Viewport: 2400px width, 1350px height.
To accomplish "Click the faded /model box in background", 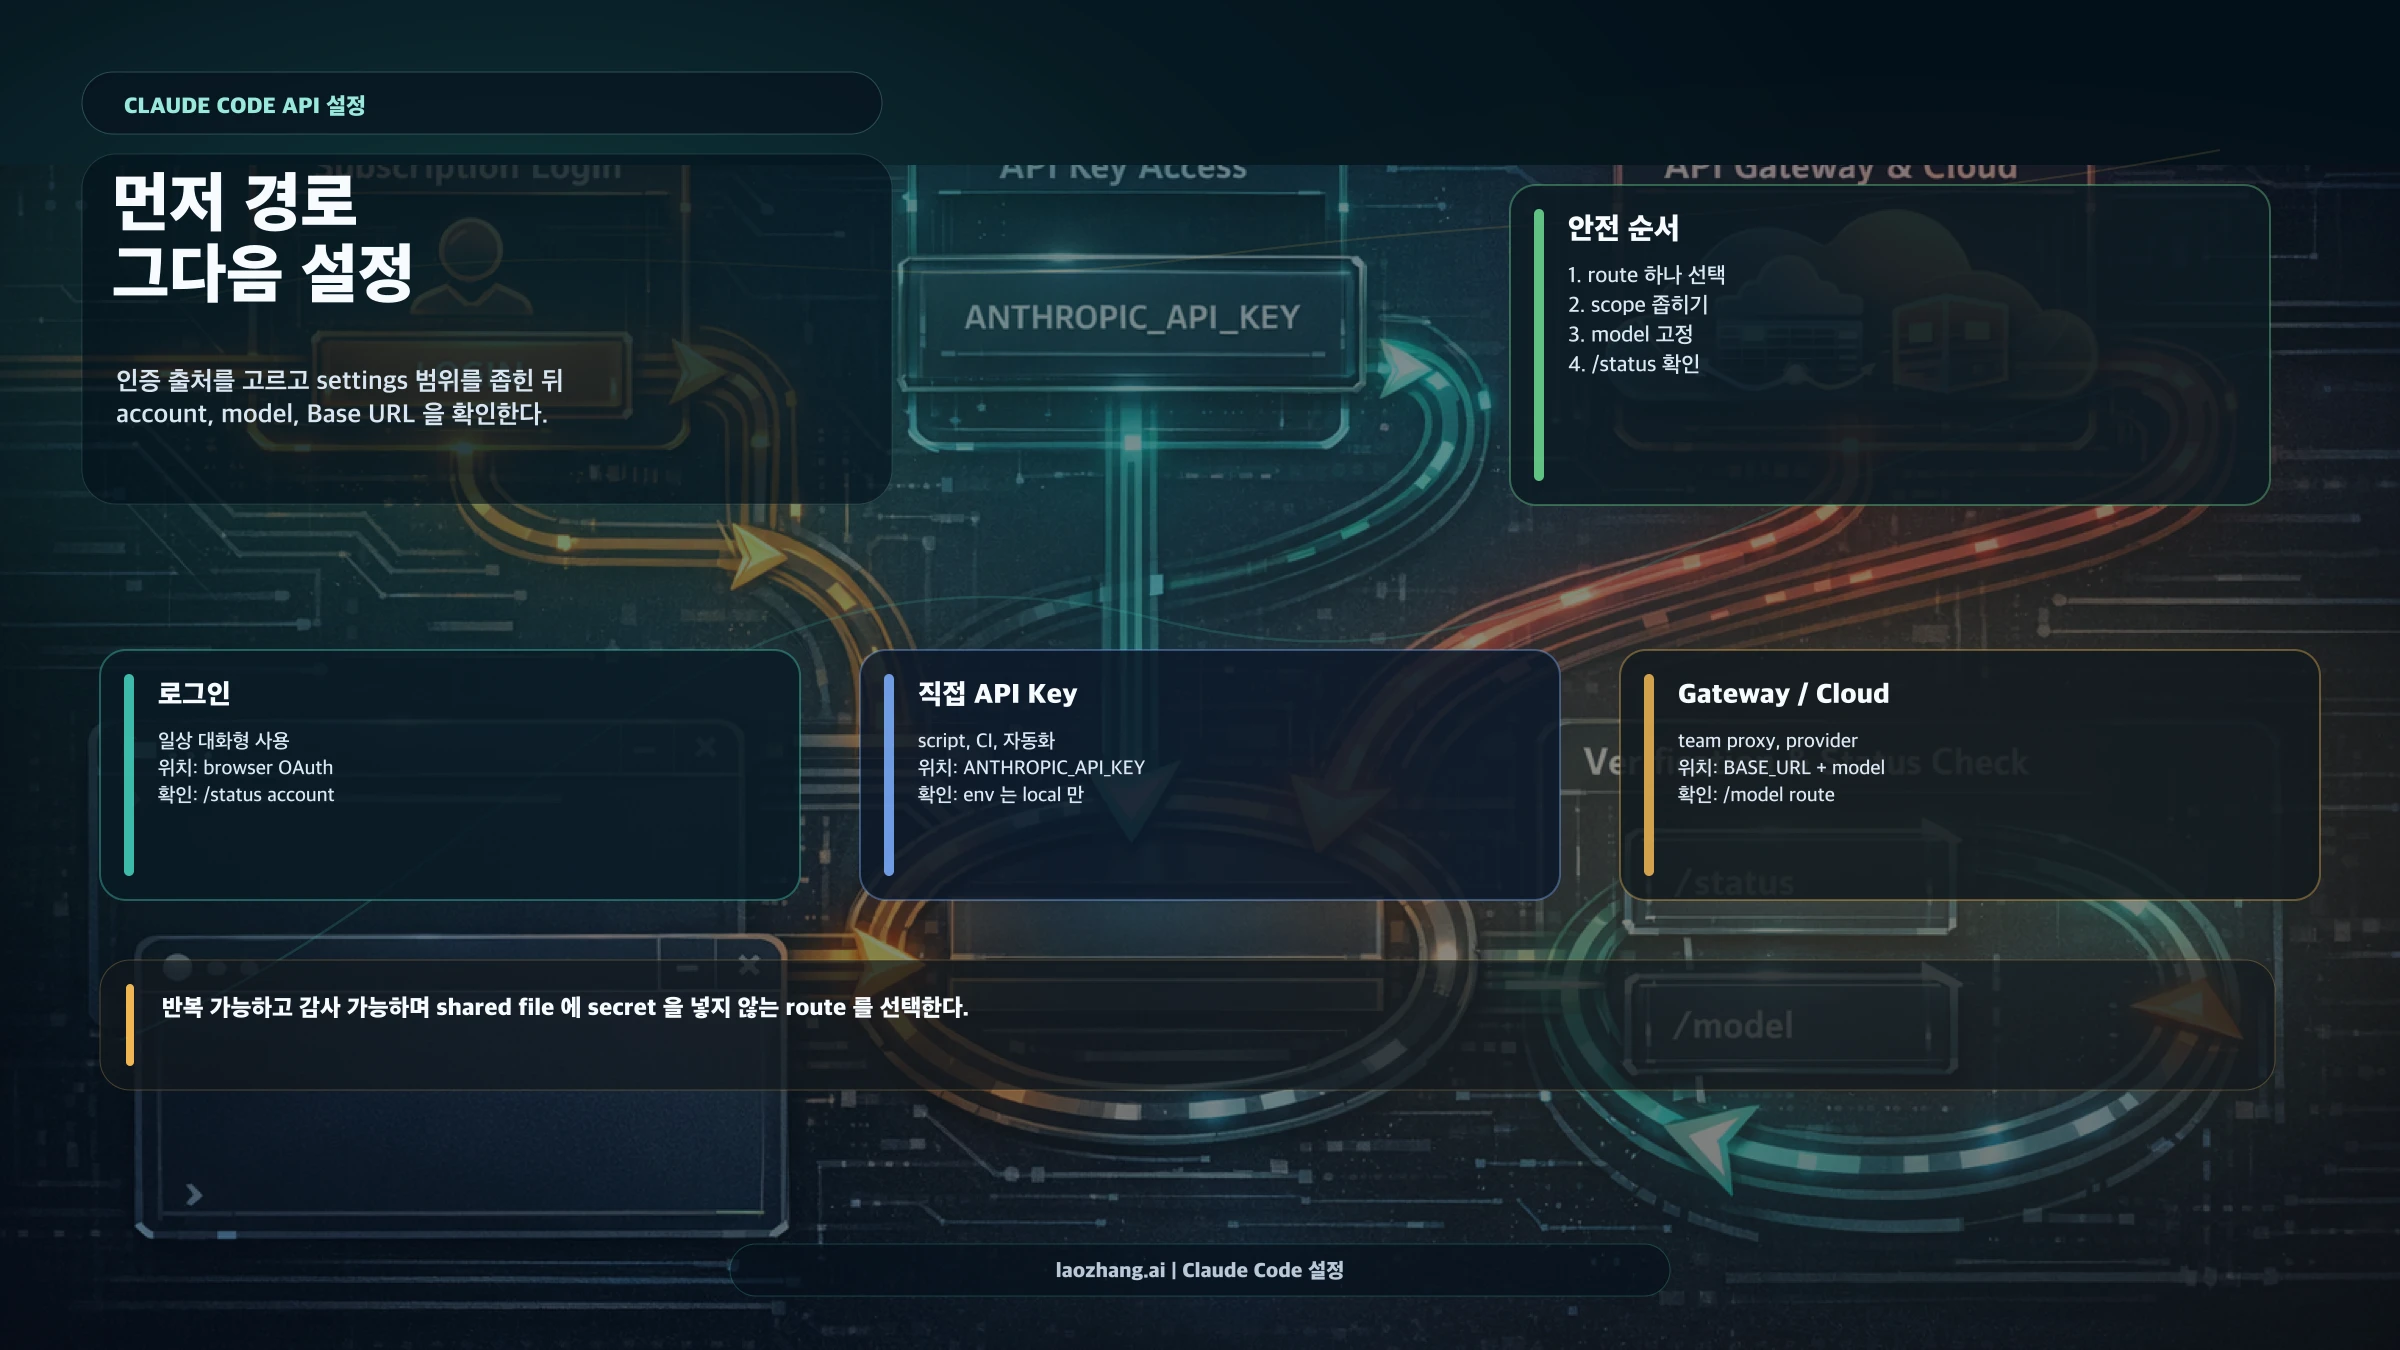I will pos(1790,1025).
